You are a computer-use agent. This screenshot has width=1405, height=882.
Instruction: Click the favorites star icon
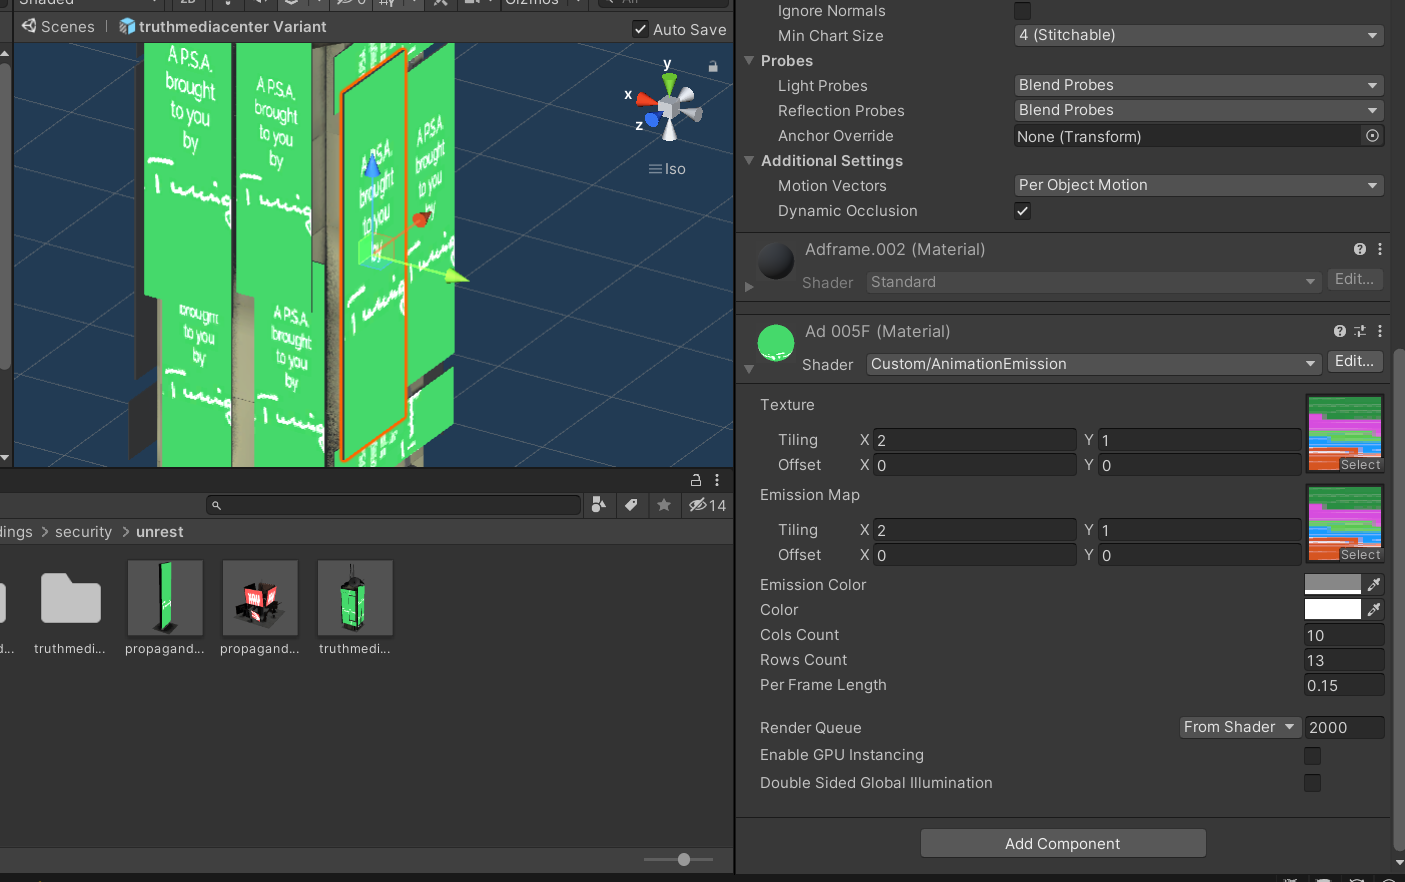pyautogui.click(x=664, y=505)
